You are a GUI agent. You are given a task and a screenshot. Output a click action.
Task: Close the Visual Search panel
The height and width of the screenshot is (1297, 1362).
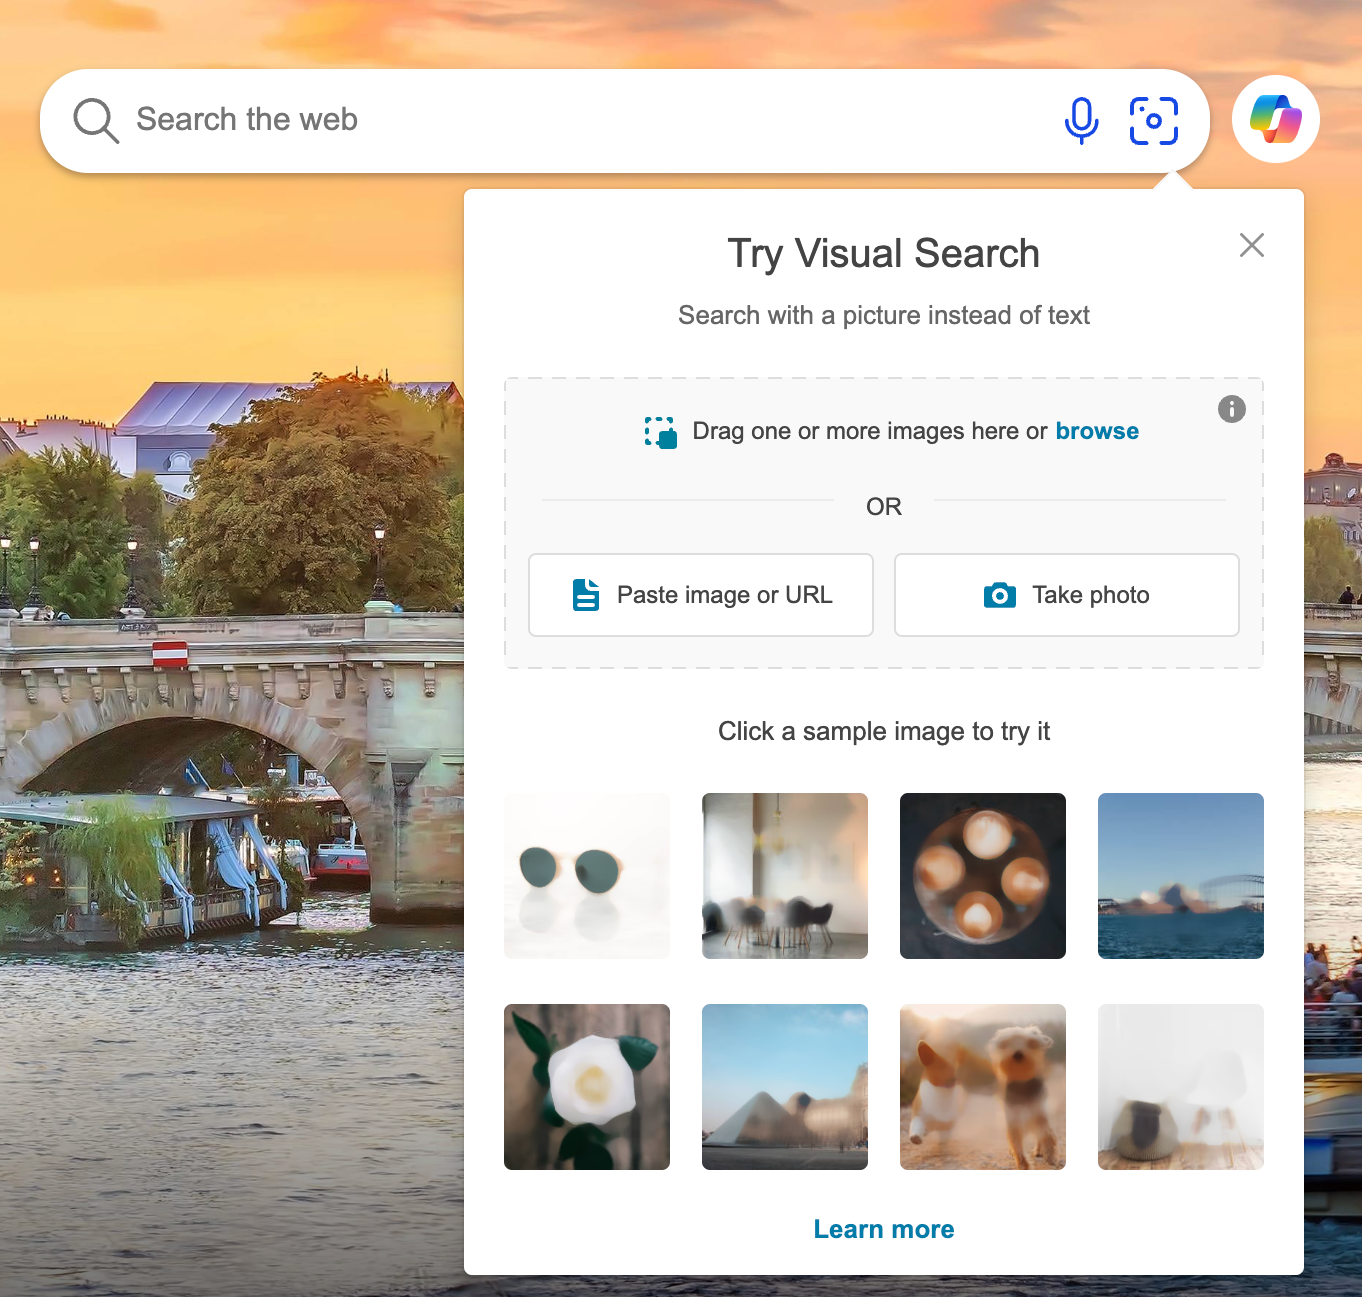pos(1251,245)
